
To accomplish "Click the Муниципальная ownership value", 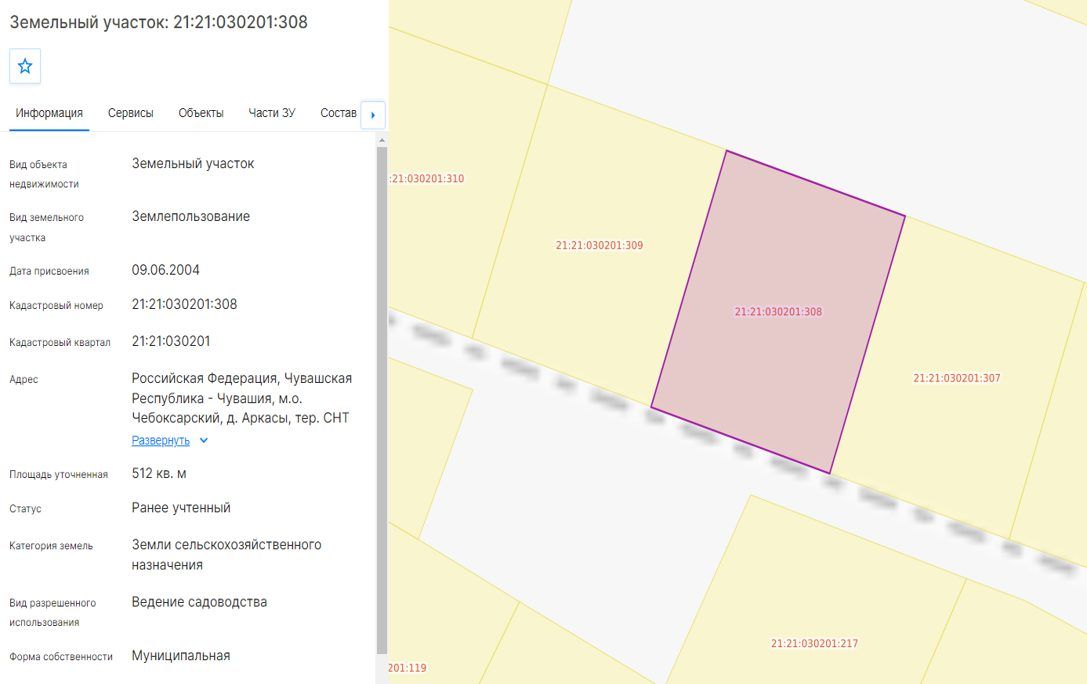I will click(x=181, y=656).
